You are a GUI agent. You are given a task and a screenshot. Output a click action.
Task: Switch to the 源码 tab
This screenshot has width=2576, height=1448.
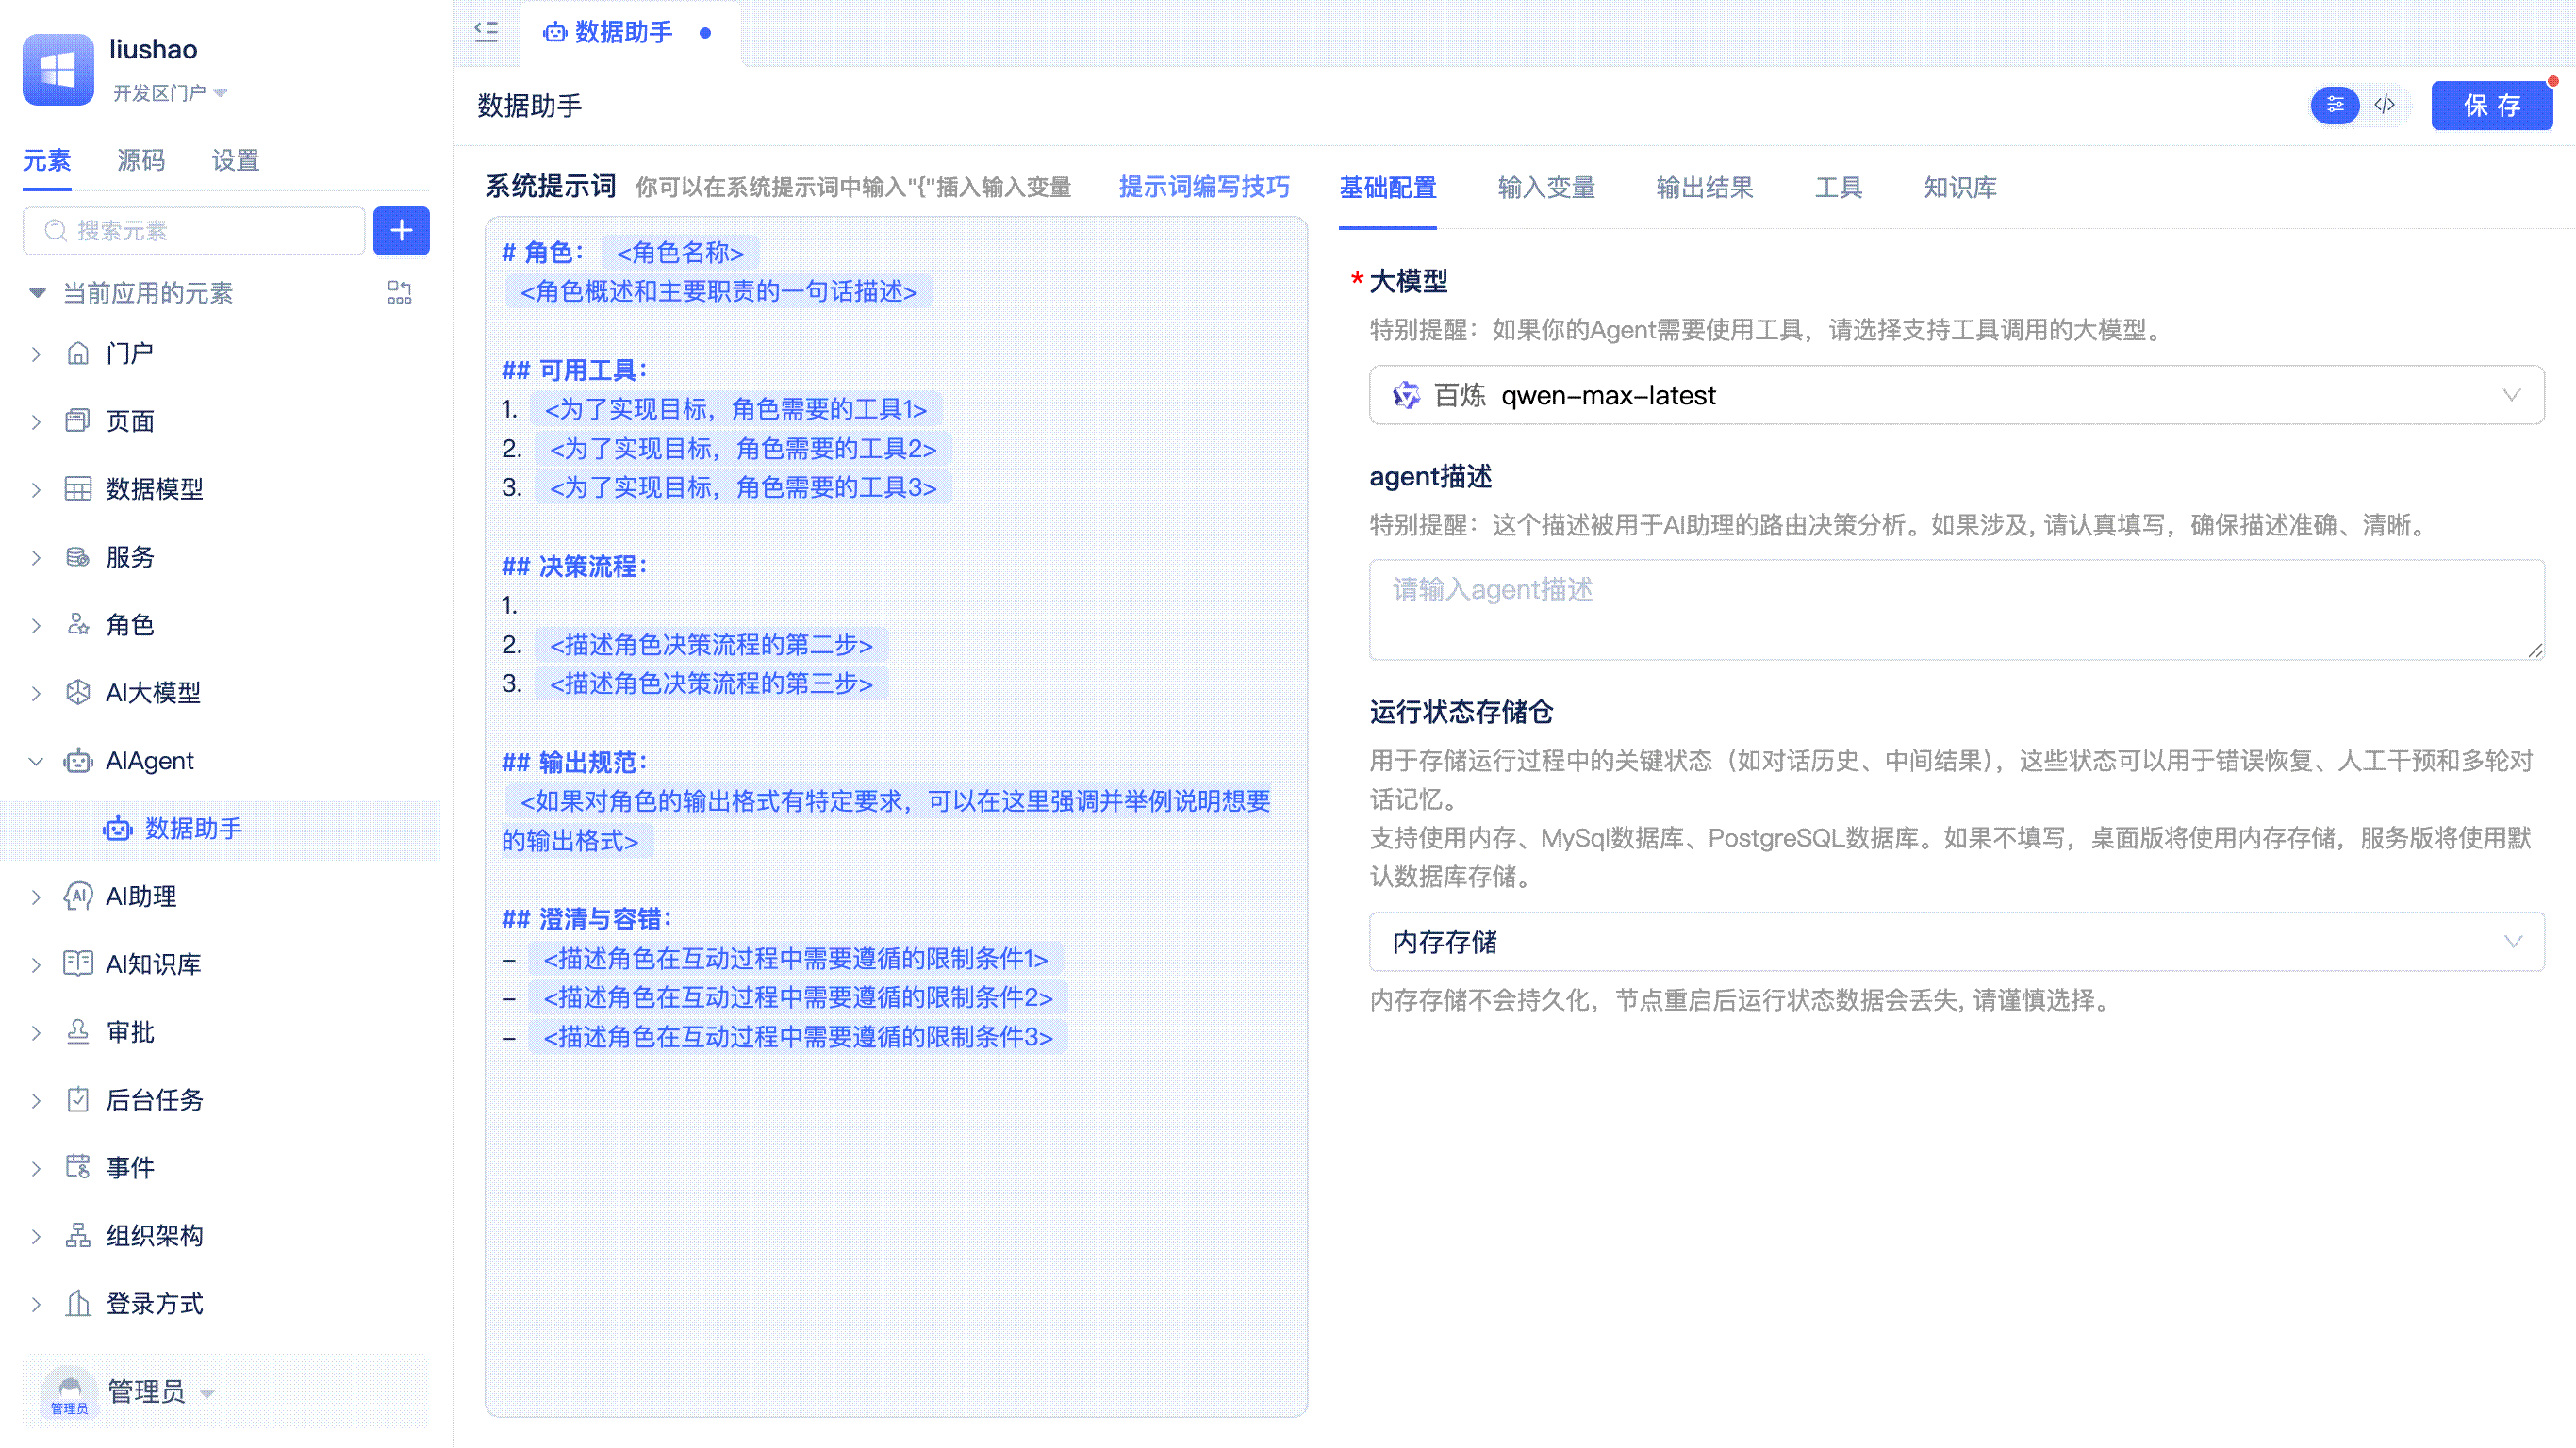click(x=141, y=160)
